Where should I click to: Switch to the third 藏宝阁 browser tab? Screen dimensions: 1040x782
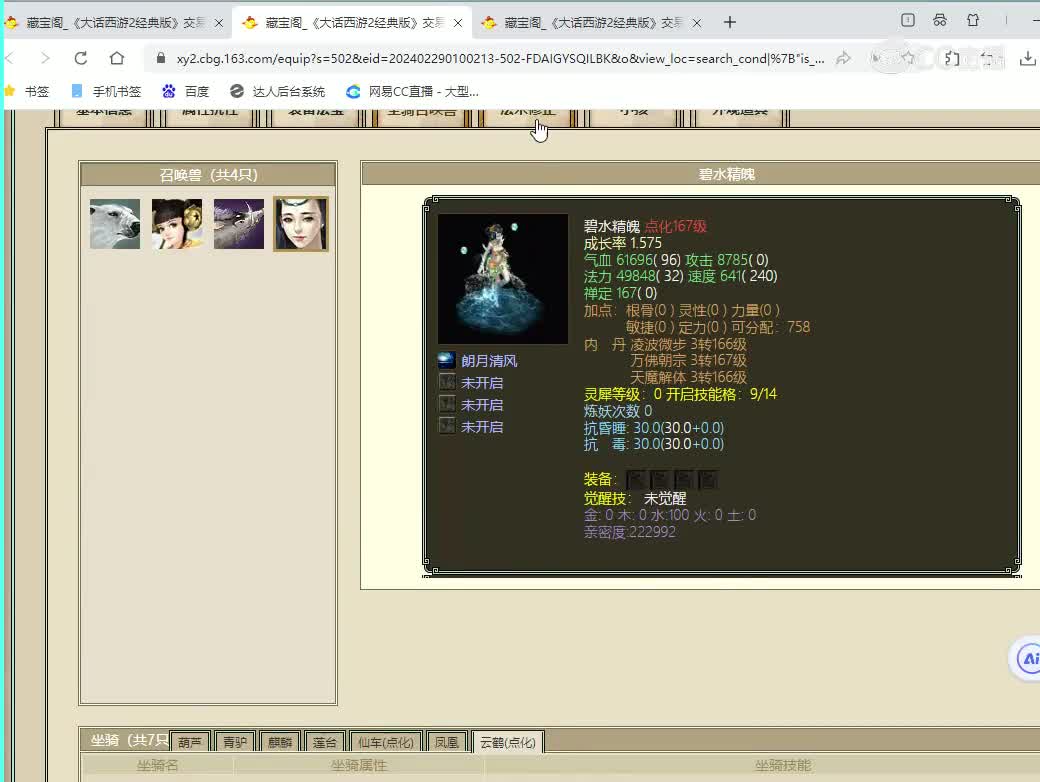(590, 23)
